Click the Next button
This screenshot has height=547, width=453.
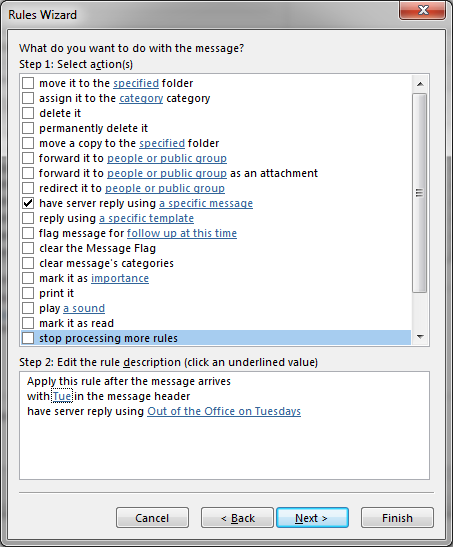[x=312, y=518]
